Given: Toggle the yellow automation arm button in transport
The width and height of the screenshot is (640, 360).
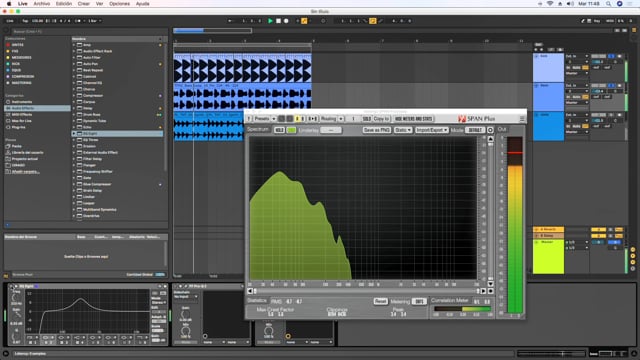Looking at the screenshot, I should tap(304, 21).
